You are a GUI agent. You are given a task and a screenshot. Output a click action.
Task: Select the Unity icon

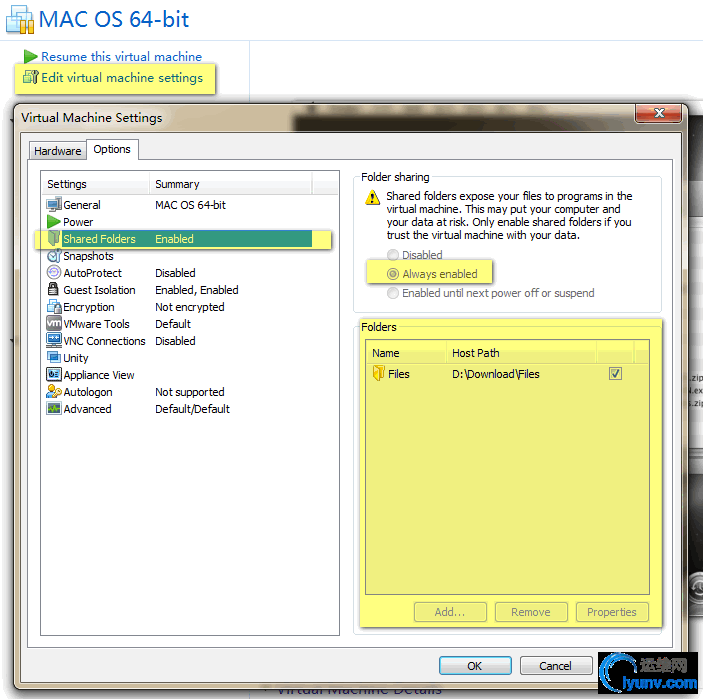(x=54, y=357)
